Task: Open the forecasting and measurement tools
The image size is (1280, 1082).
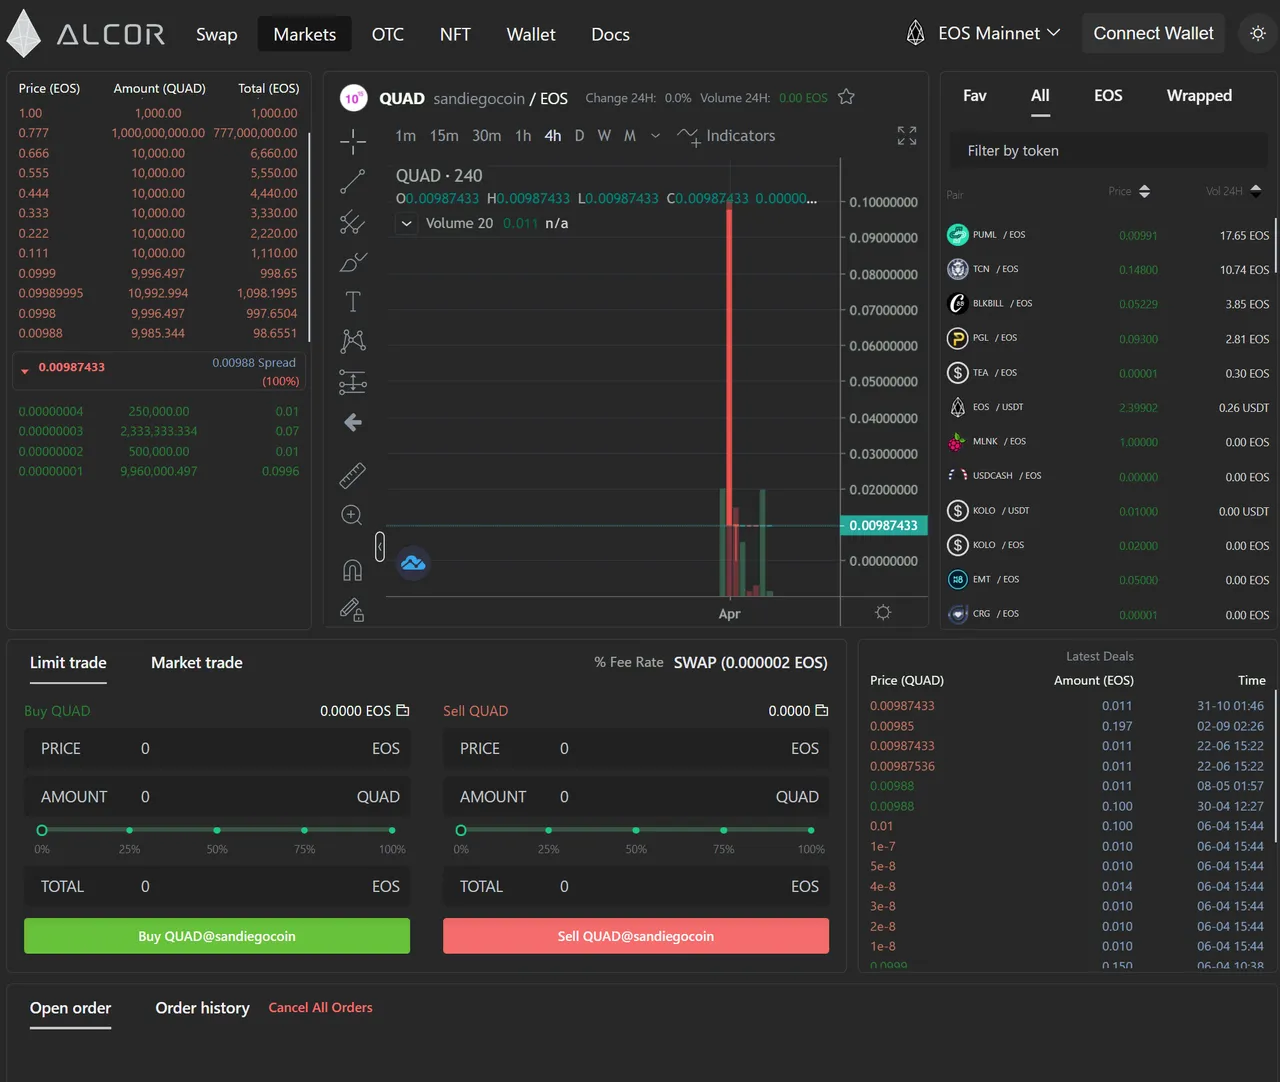Action: tap(353, 382)
